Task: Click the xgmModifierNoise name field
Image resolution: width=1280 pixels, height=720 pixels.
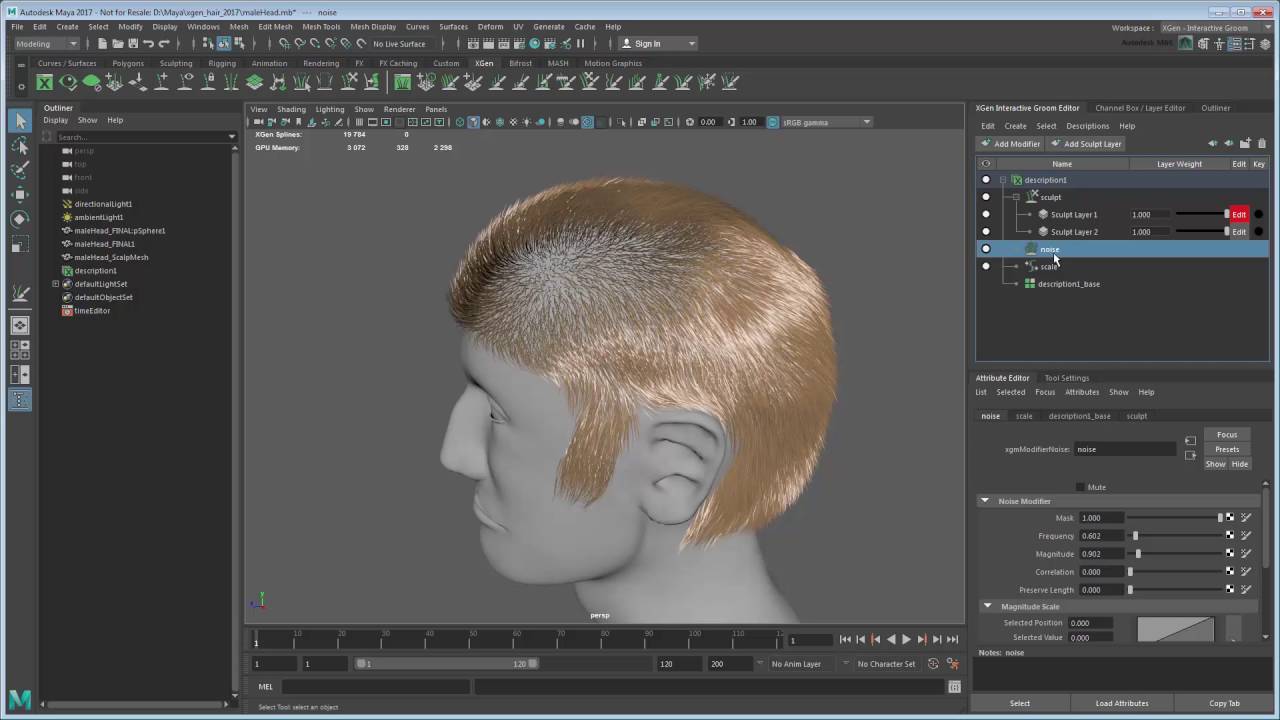Action: 1125,450
